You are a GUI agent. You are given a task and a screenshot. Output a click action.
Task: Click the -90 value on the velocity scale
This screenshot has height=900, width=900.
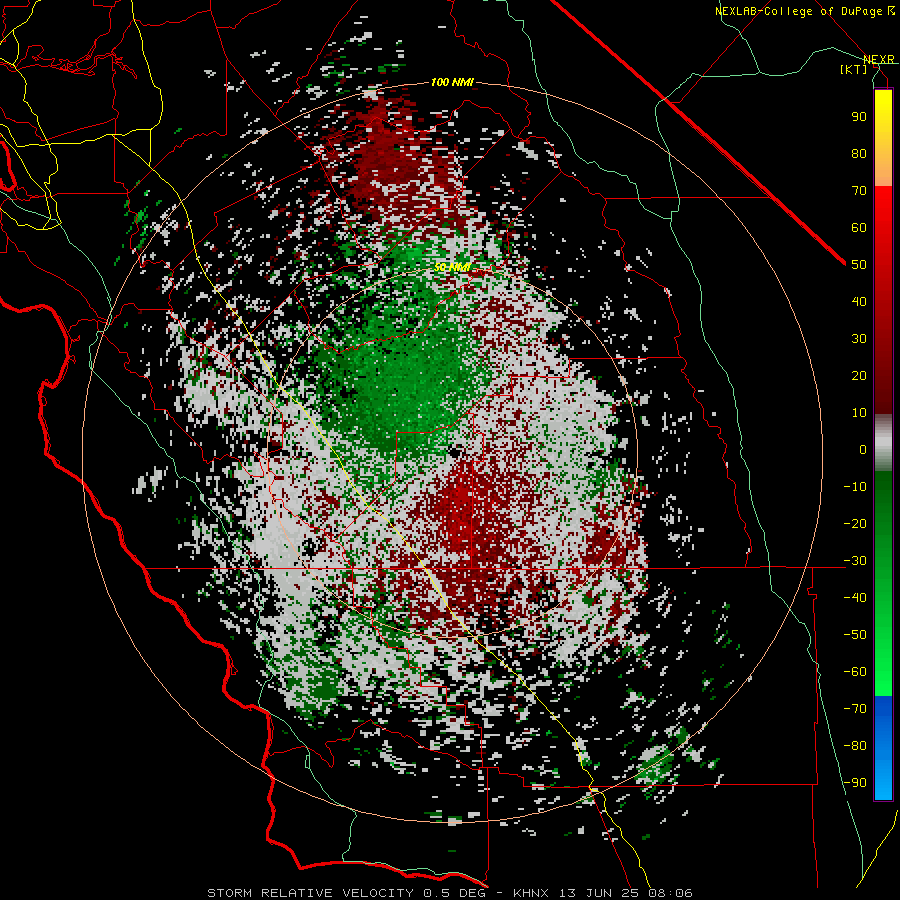point(855,783)
